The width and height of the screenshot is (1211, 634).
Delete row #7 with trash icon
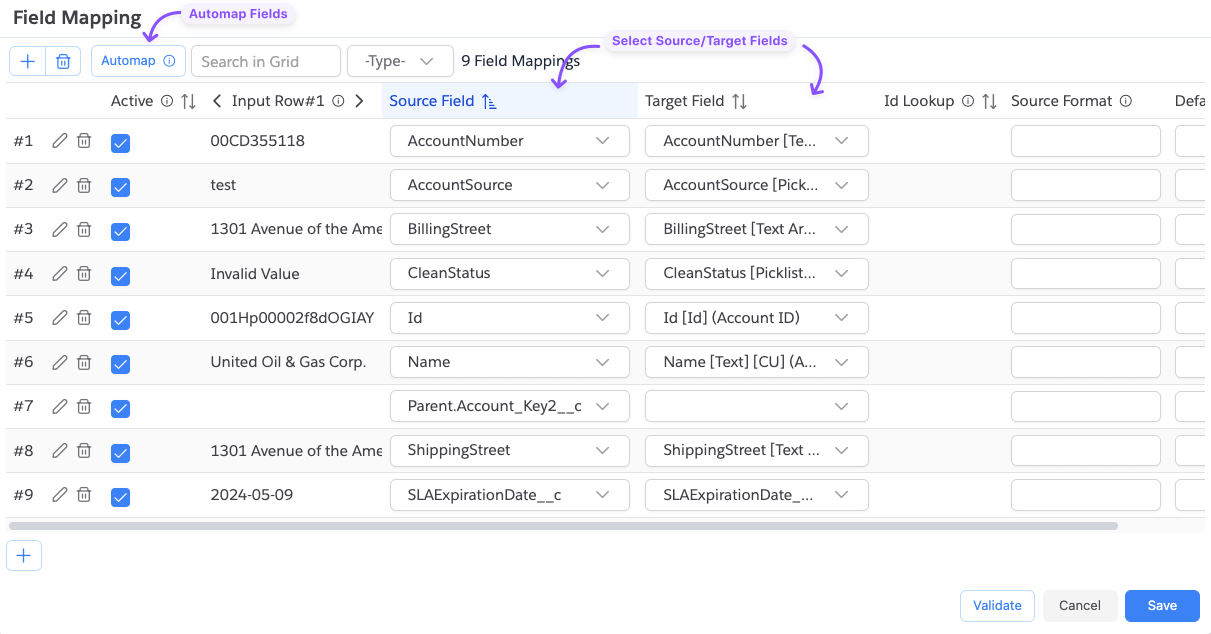(x=84, y=406)
